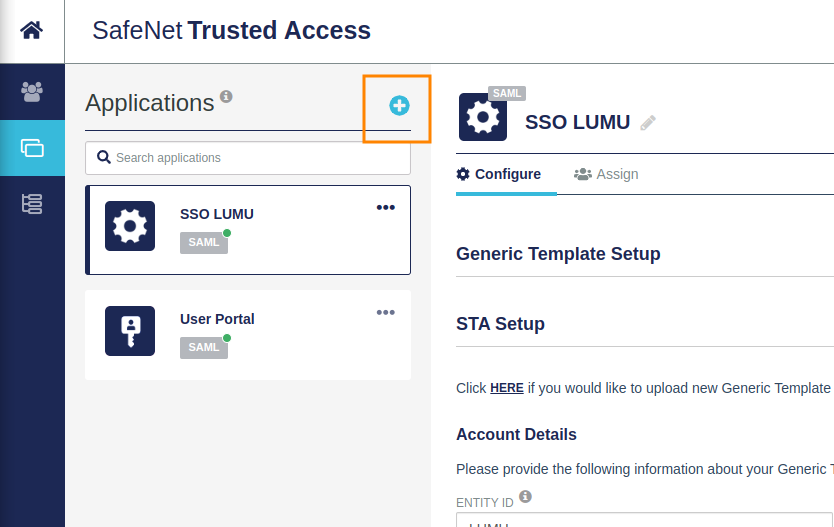Open the Policies list sidebar icon

tap(32, 204)
